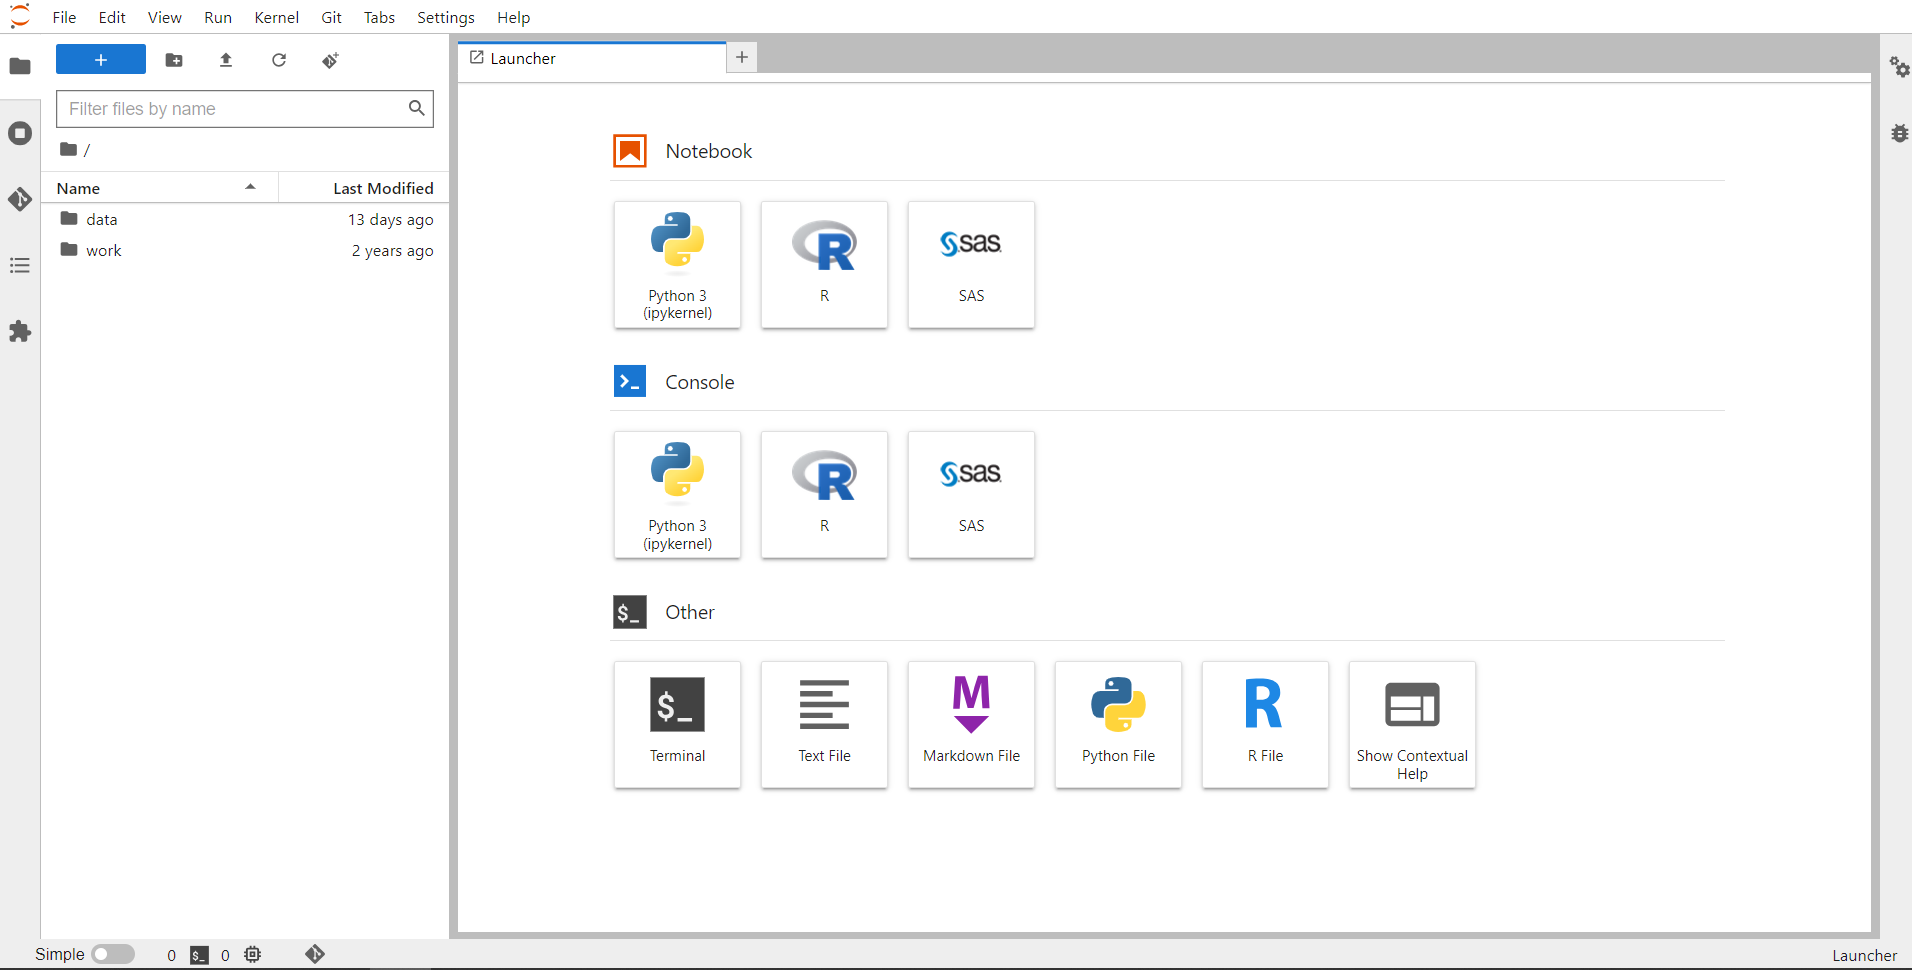Screen dimensions: 1912x970
Task: Open the Extension Manager panel
Action: [20, 331]
